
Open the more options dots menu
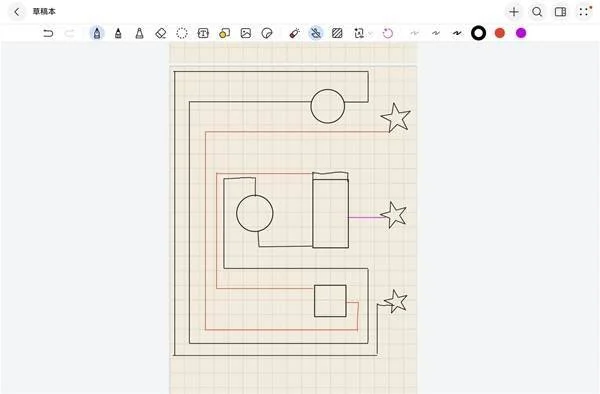(584, 12)
